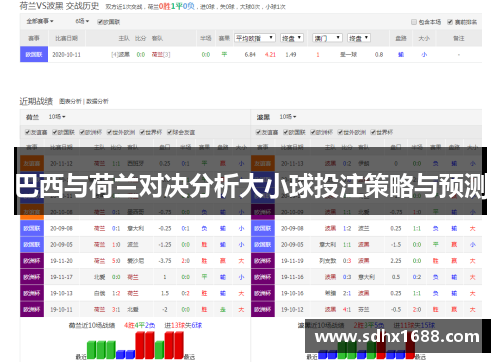Click the 备注 column header
This screenshot has height=362, width=500.
(459, 39)
